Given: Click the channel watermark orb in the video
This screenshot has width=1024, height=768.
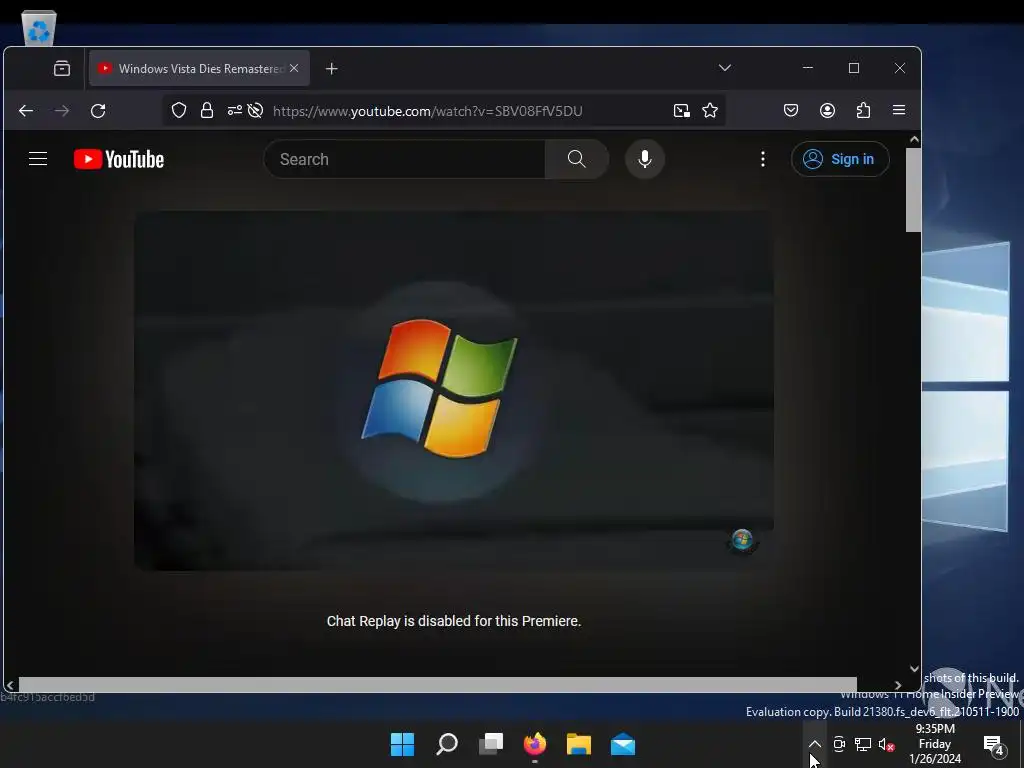Looking at the screenshot, I should 742,541.
